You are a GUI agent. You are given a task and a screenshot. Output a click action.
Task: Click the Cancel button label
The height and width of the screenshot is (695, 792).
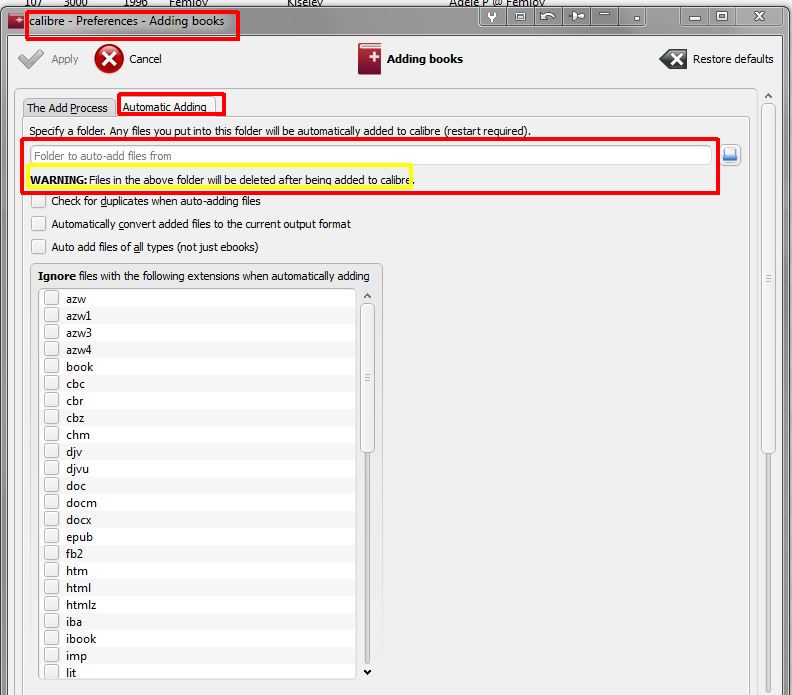tap(145, 59)
